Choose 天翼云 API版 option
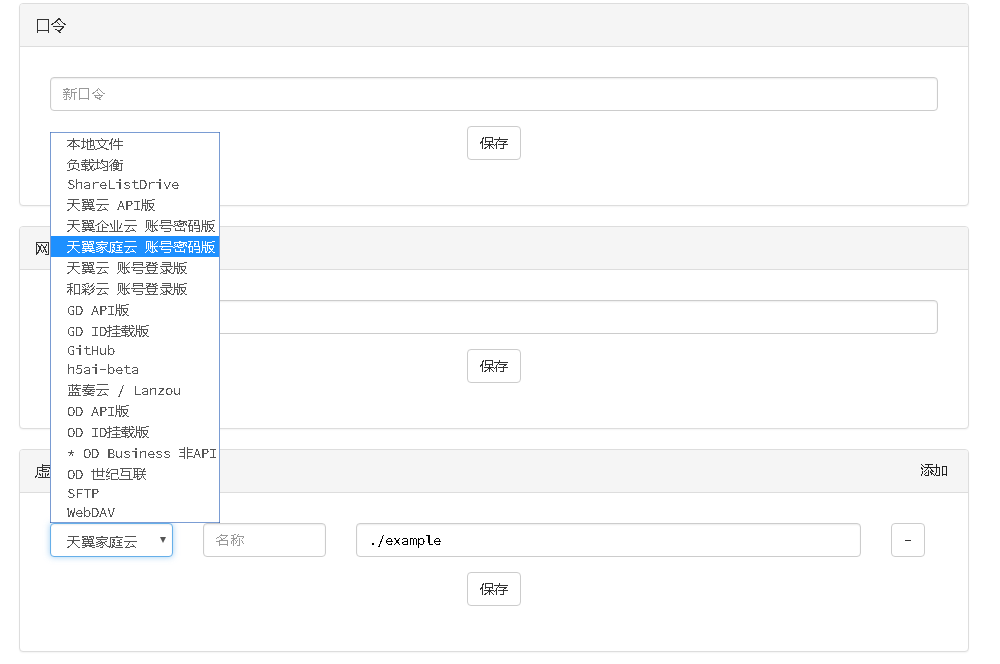Screen dimensions: 1000x664 [x=135, y=205]
